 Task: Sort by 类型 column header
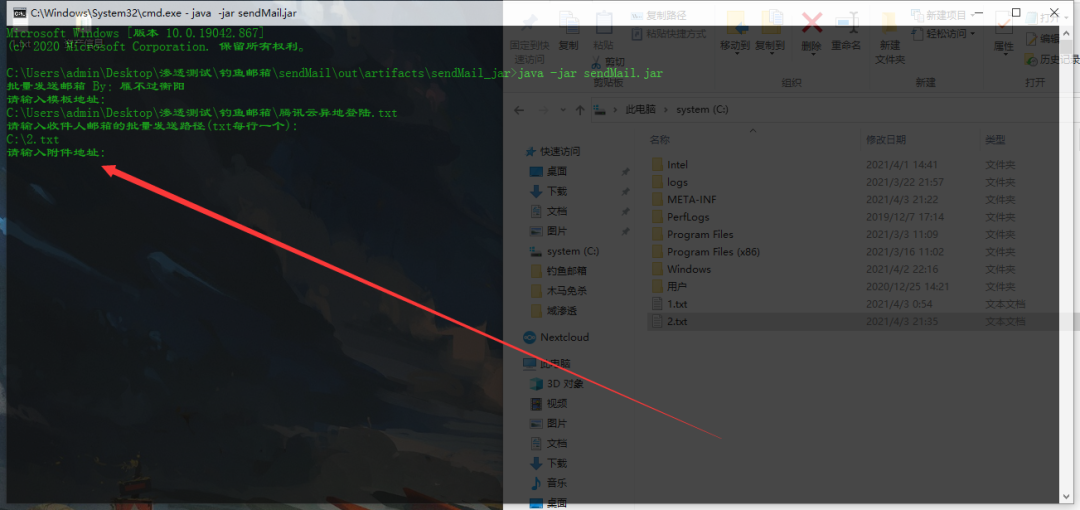click(x=995, y=140)
